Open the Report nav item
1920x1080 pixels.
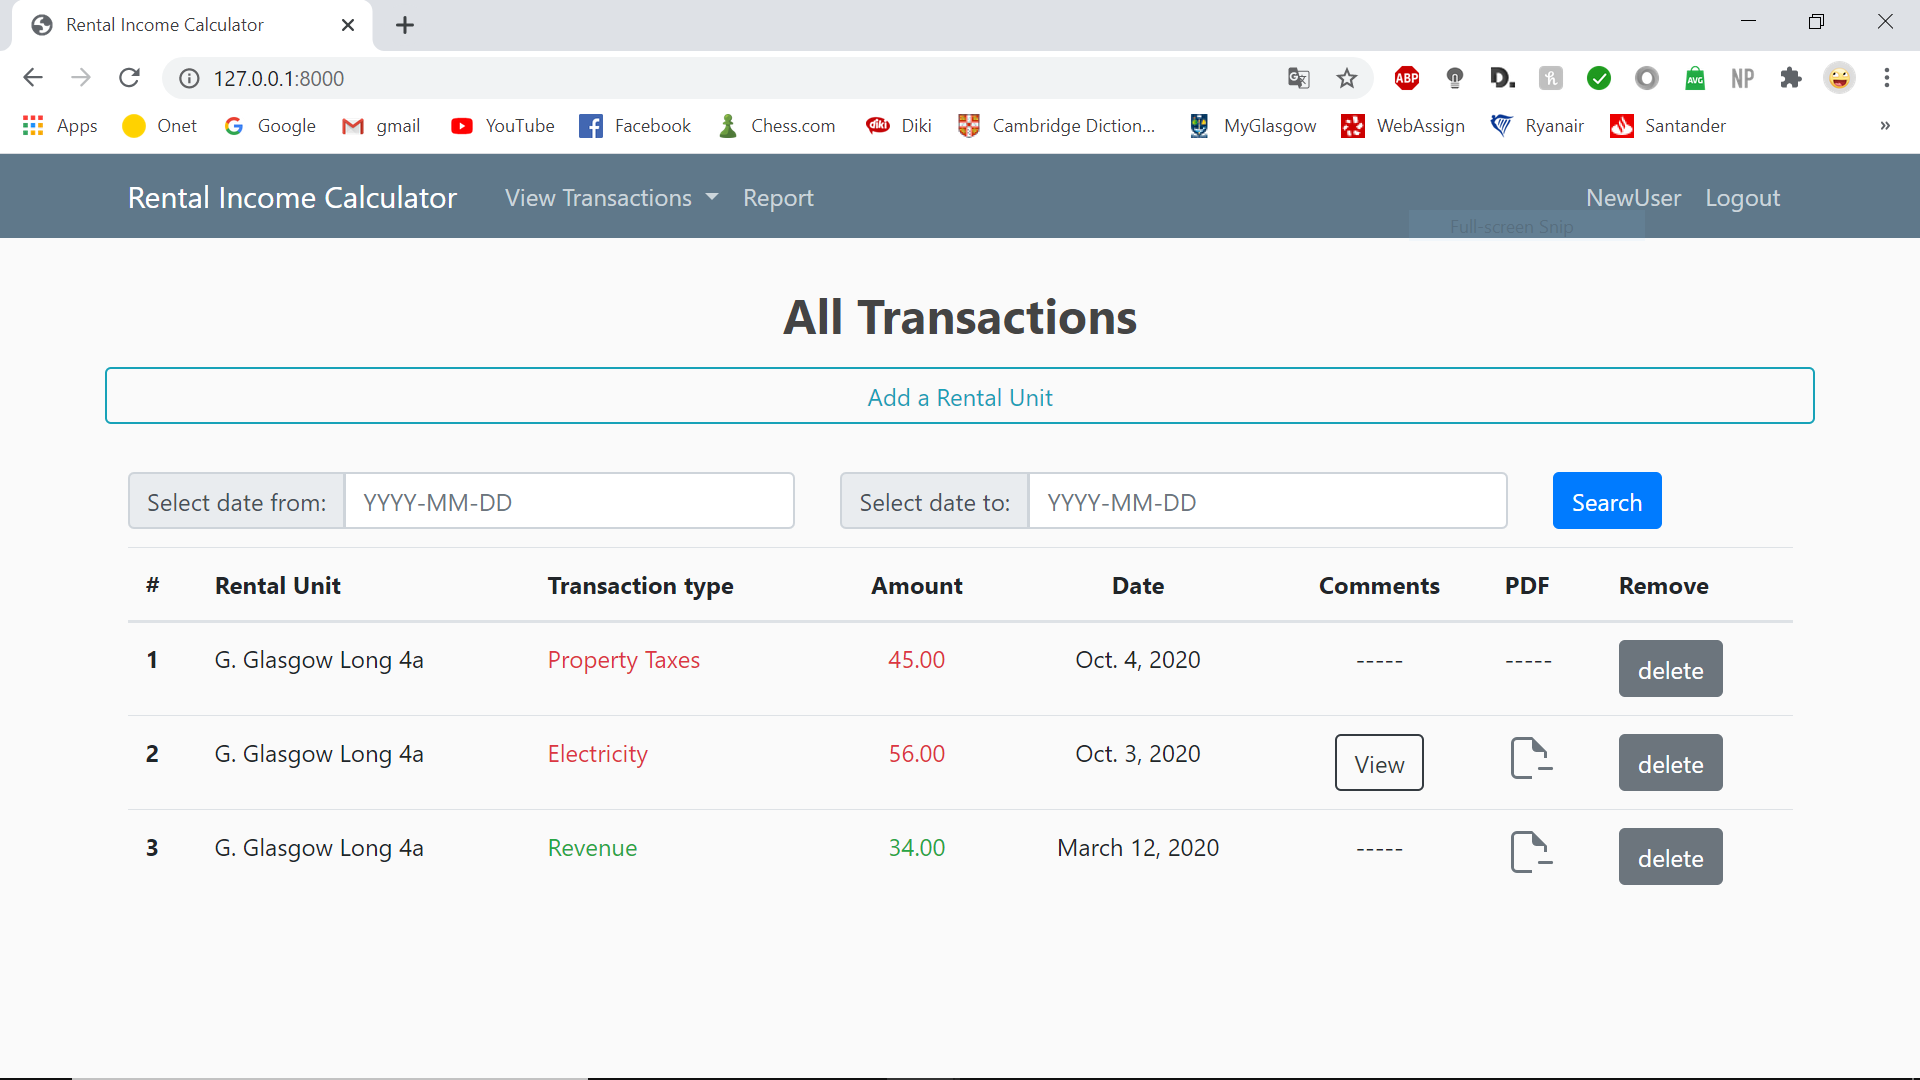778,198
